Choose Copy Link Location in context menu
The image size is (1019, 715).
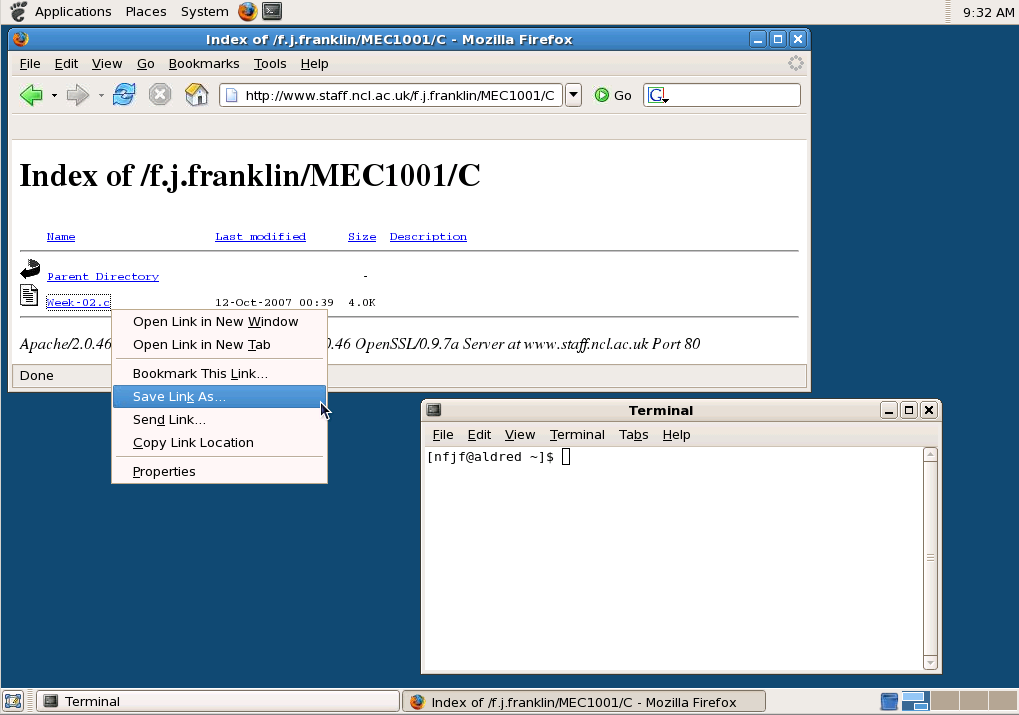193,443
